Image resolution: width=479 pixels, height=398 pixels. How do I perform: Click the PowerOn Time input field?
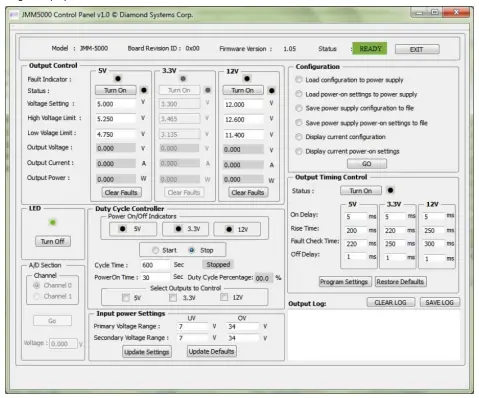(x=155, y=277)
